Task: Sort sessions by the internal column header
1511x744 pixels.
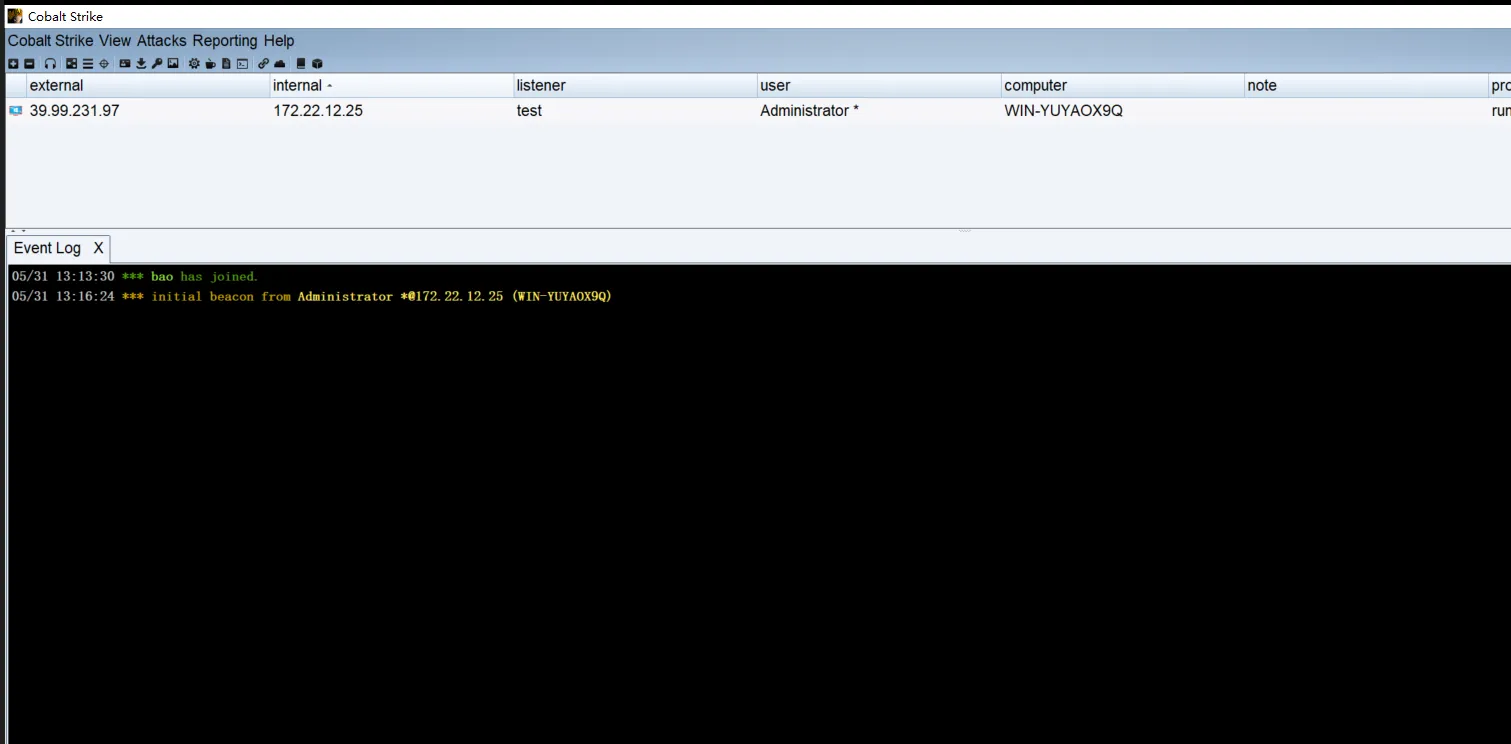Action: coord(298,86)
